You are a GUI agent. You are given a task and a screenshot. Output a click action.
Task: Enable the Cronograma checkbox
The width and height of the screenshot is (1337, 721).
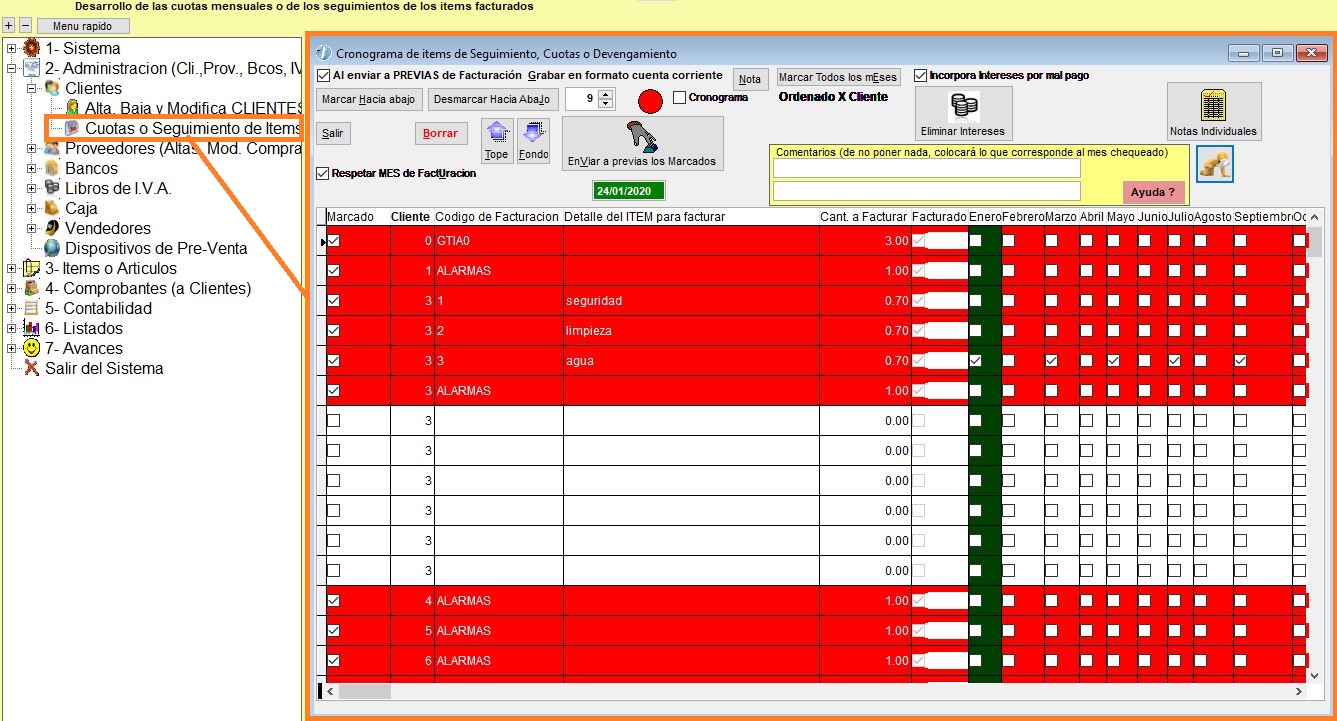tap(680, 98)
